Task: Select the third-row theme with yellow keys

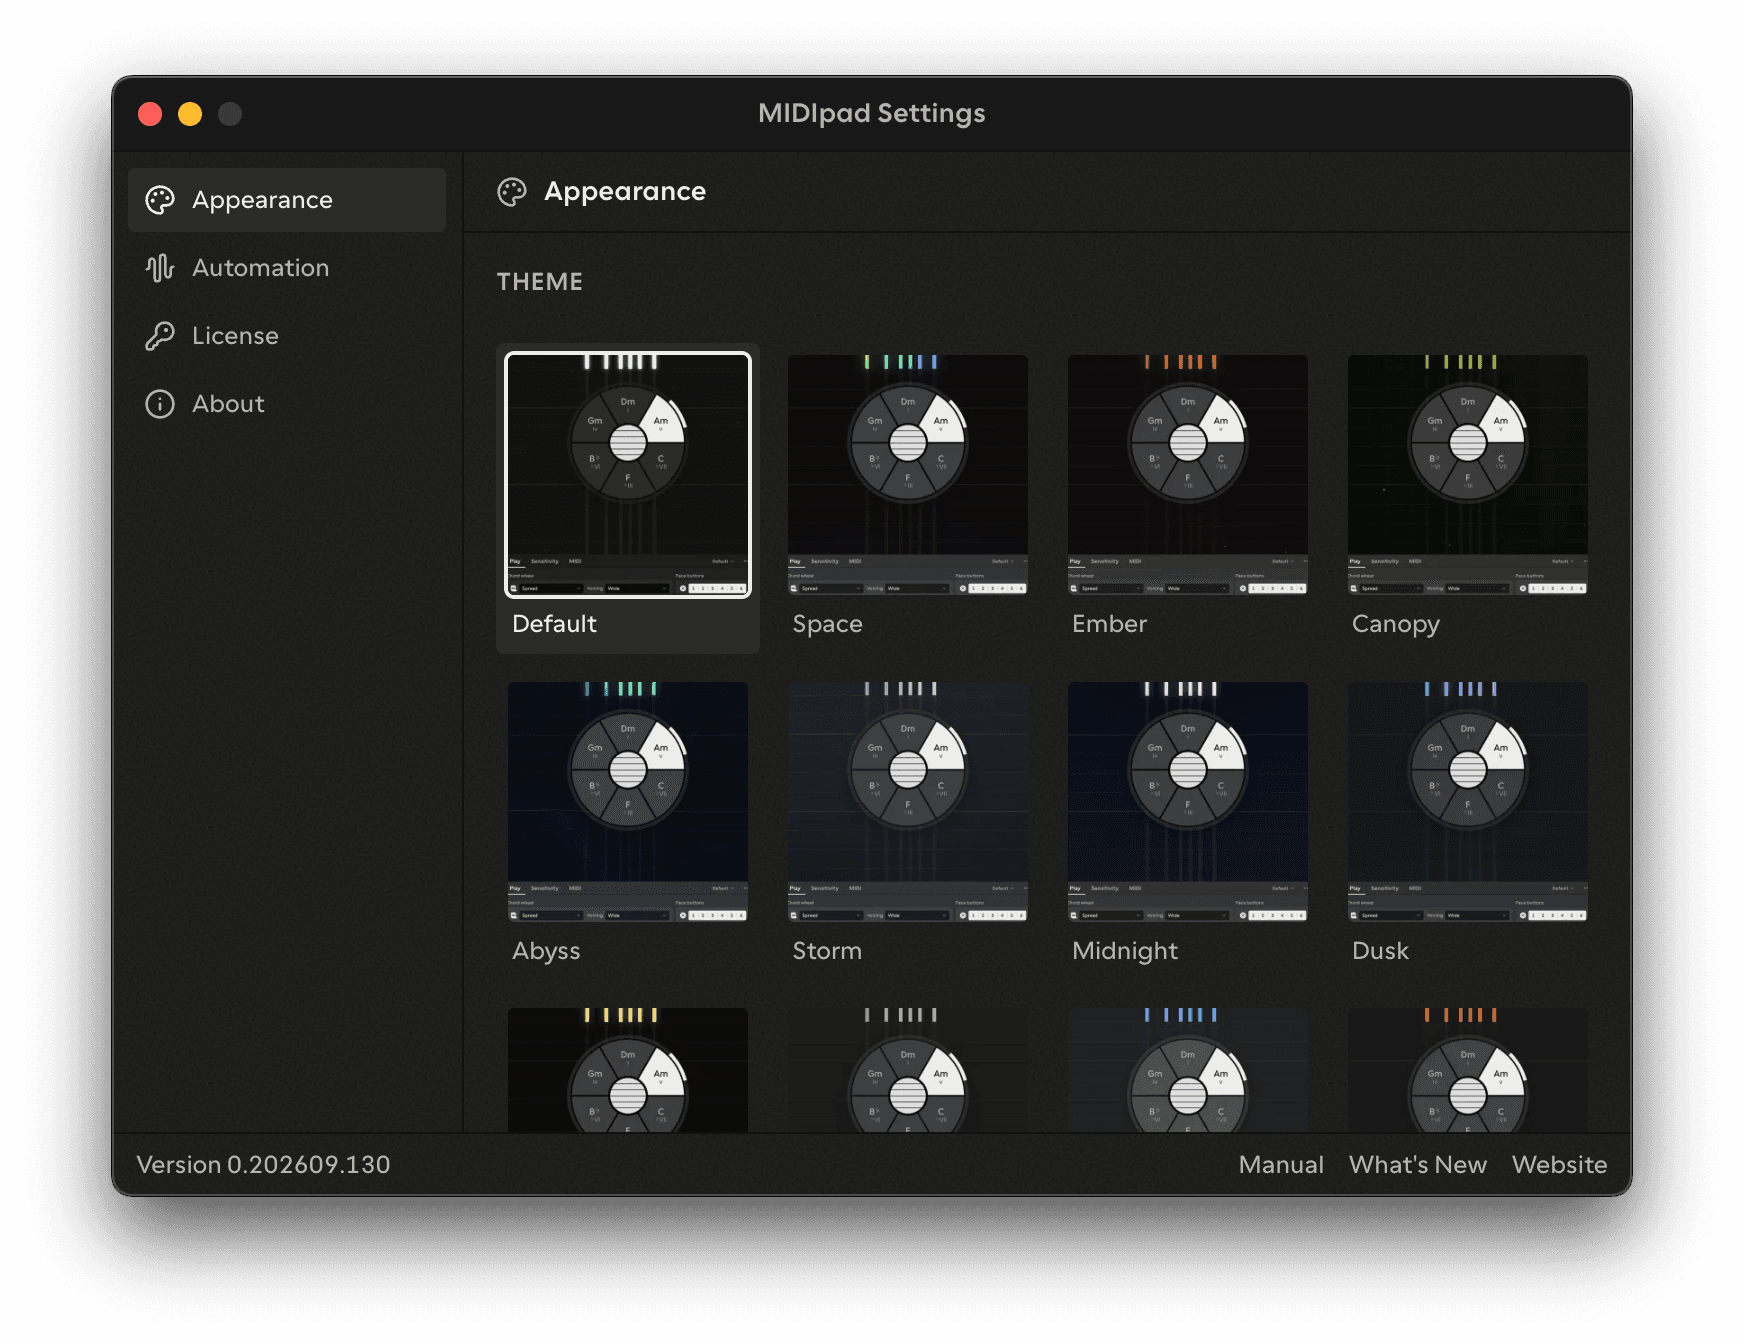Action: (628, 1070)
